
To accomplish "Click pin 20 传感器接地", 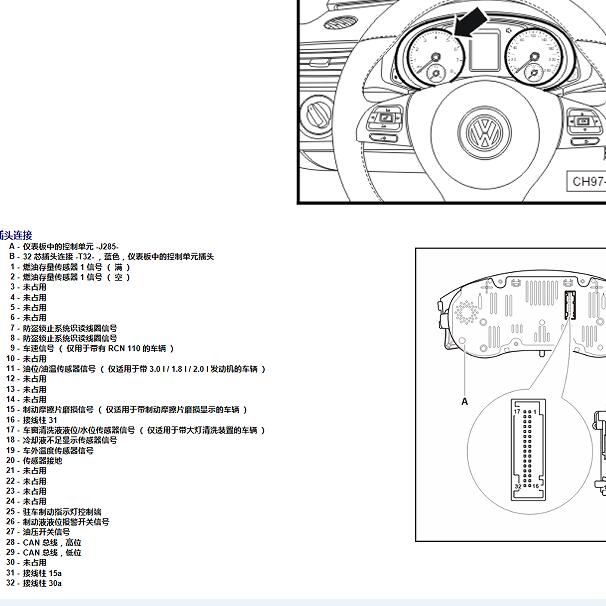I will 34,460.
